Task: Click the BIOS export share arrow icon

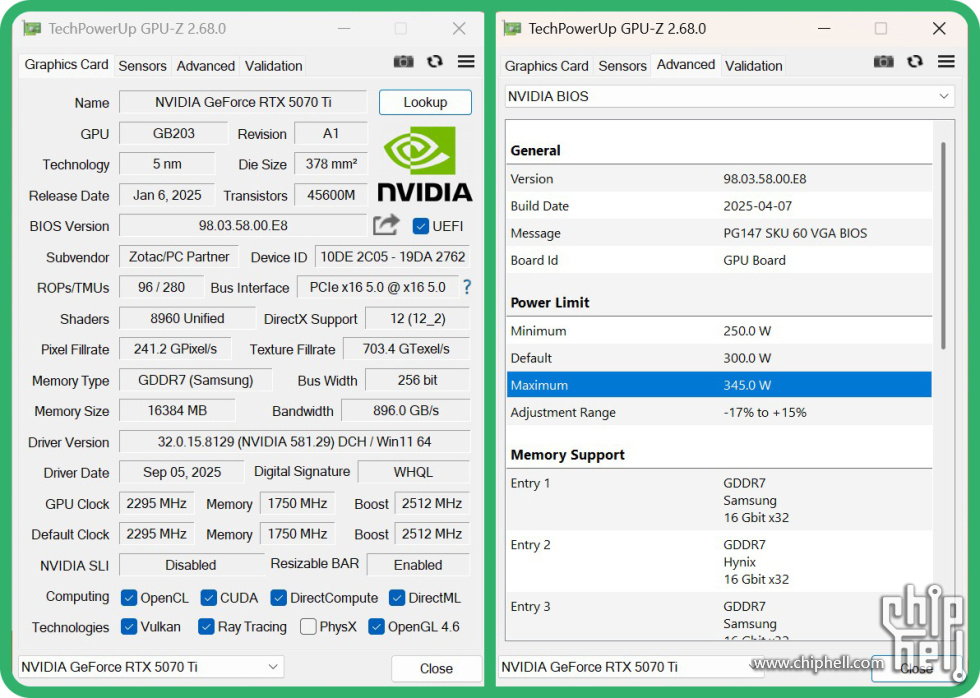Action: click(x=386, y=225)
